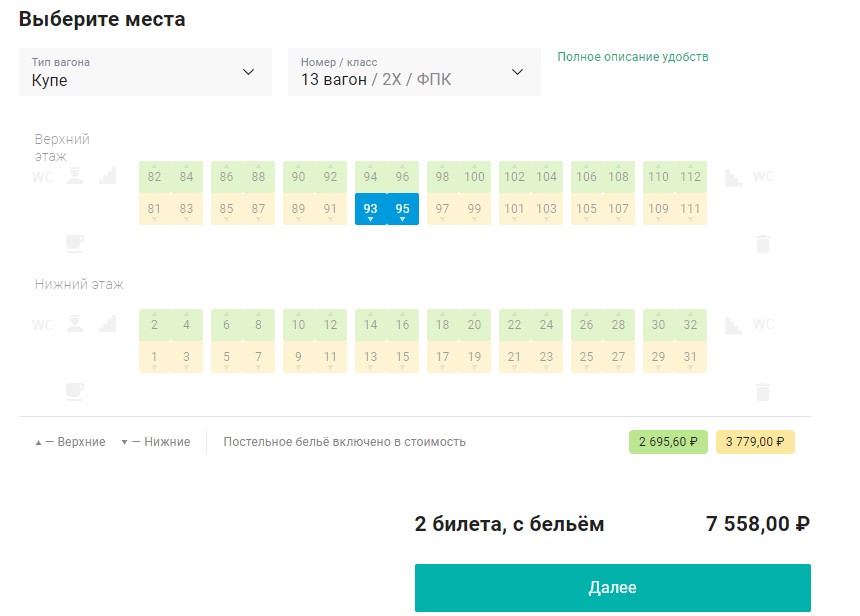Click the lower floor trash bin icon
The width and height of the screenshot is (860, 616).
click(763, 392)
